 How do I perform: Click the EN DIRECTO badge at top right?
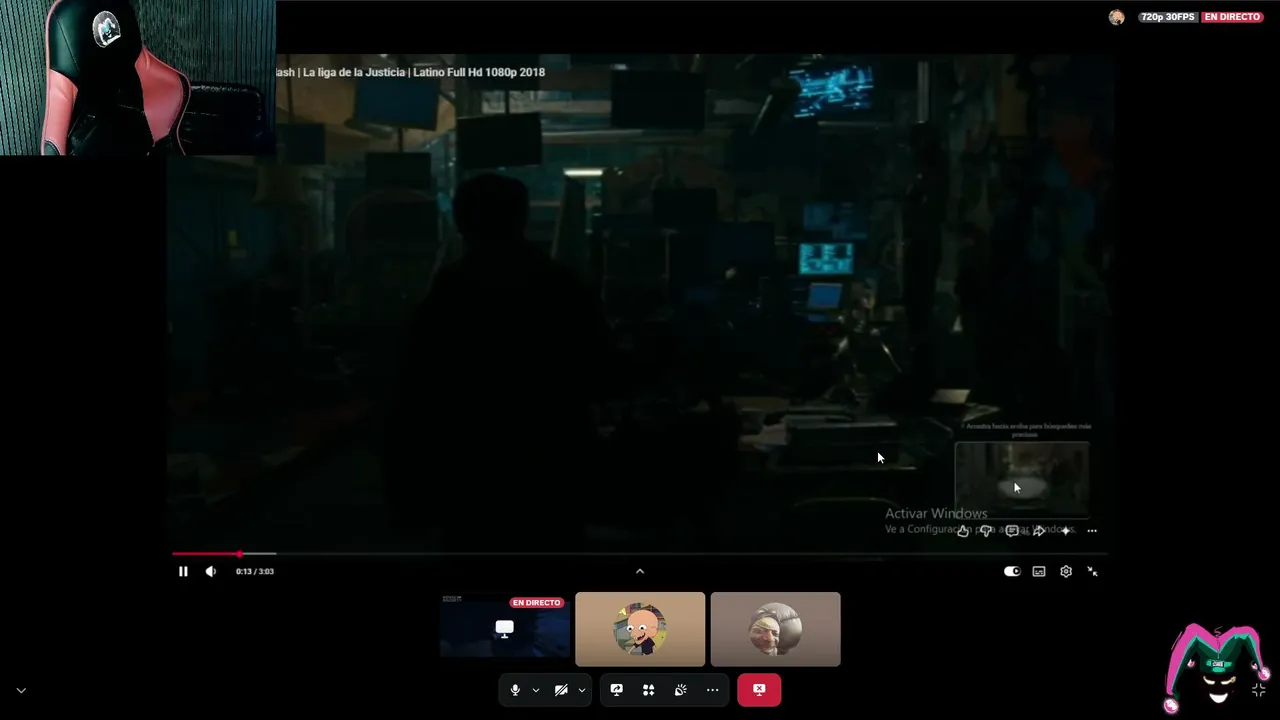1232,17
